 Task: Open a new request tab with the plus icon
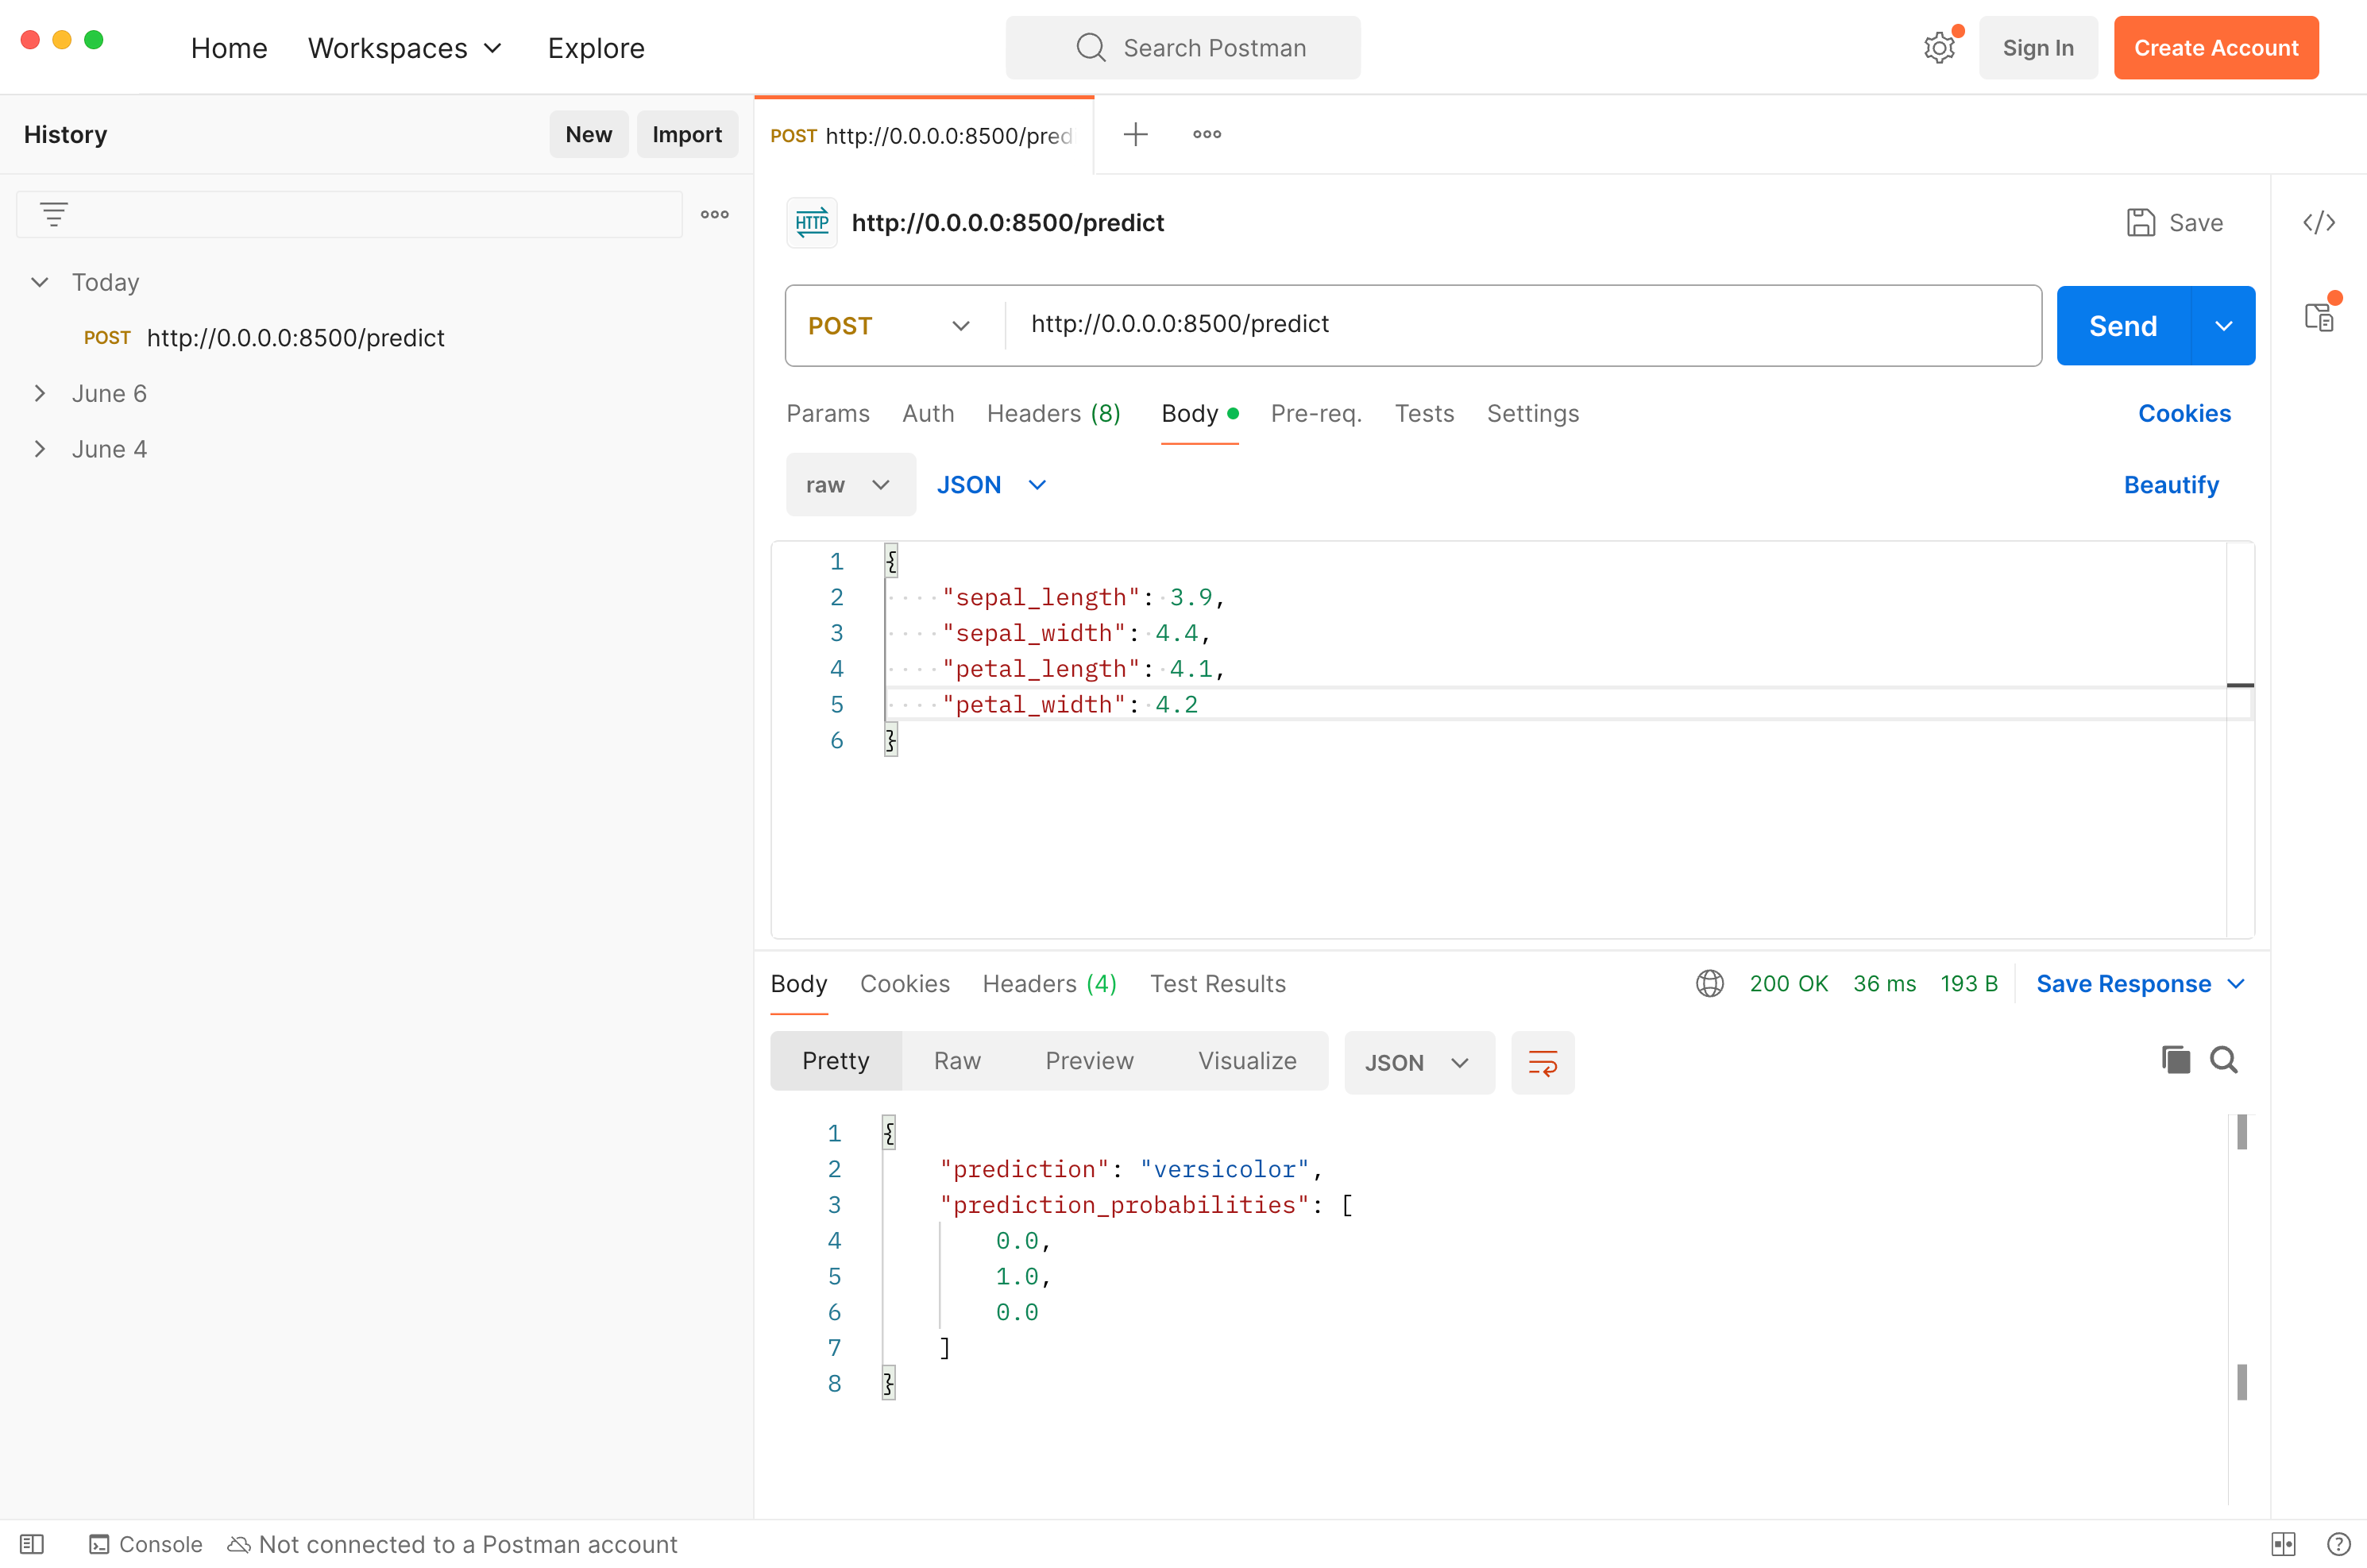point(1135,134)
